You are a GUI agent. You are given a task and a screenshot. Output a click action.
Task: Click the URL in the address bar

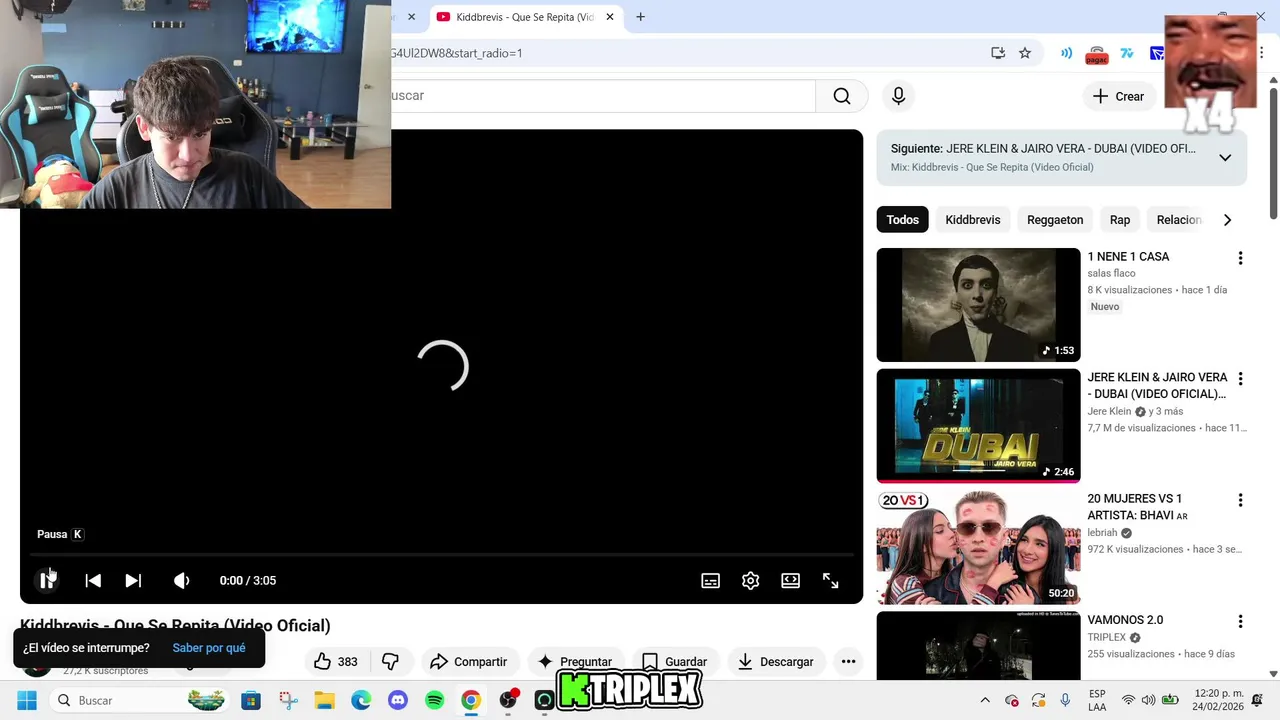tap(457, 53)
